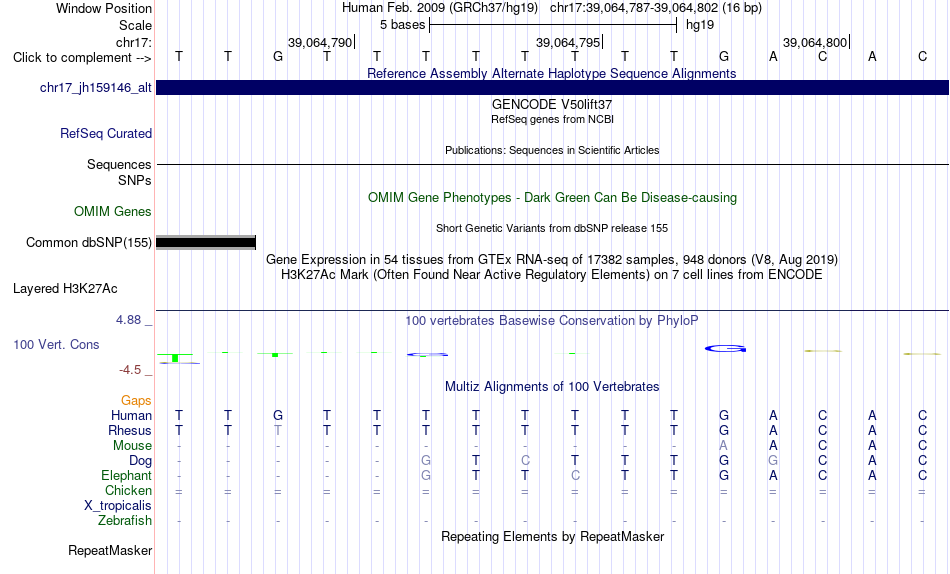The width and height of the screenshot is (950, 574).
Task: Click the Layered H3K27Ac track label
Action: [x=65, y=289]
